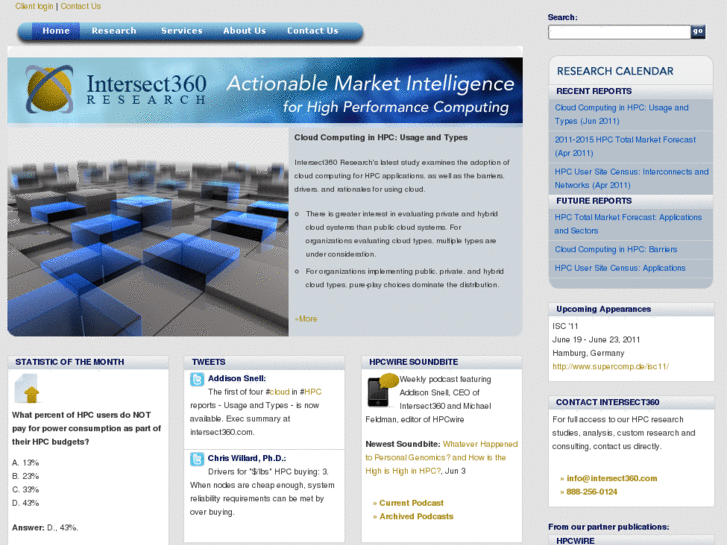Open Cloud Computing in HPC: Usage and Types report
The width and height of the screenshot is (727, 545).
[x=622, y=114]
